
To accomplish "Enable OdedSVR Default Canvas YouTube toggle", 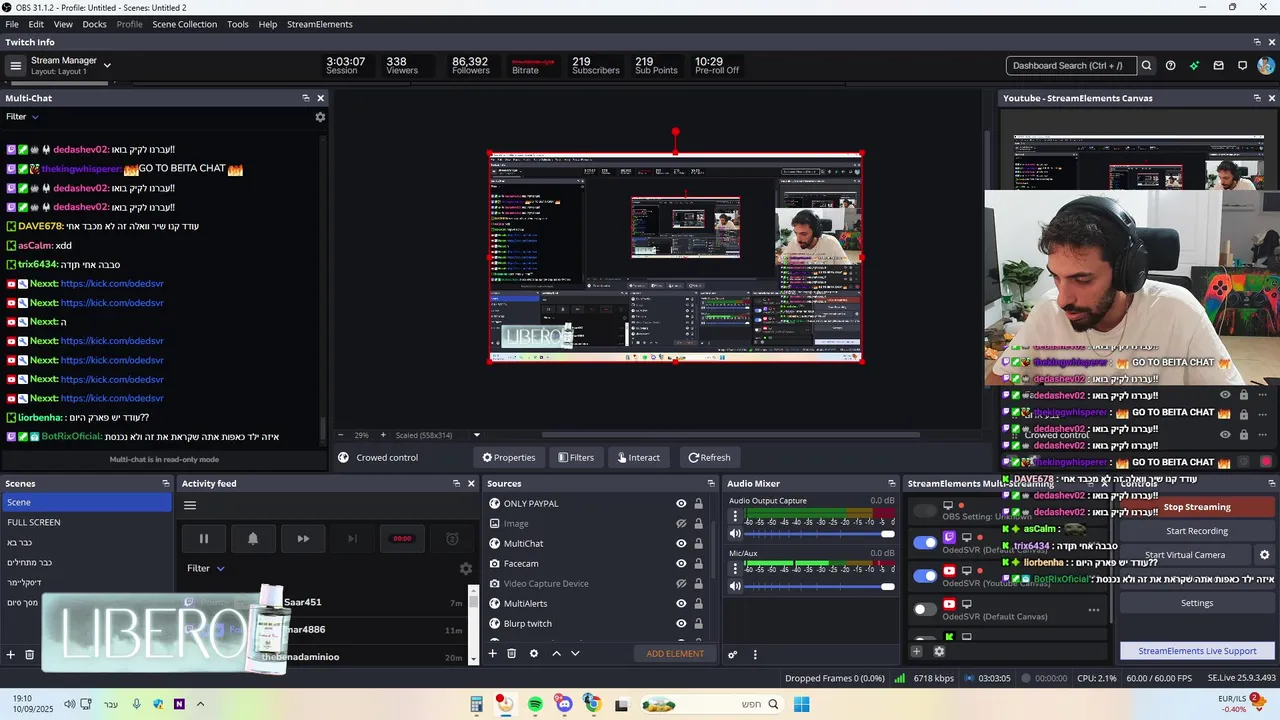I will (925, 609).
